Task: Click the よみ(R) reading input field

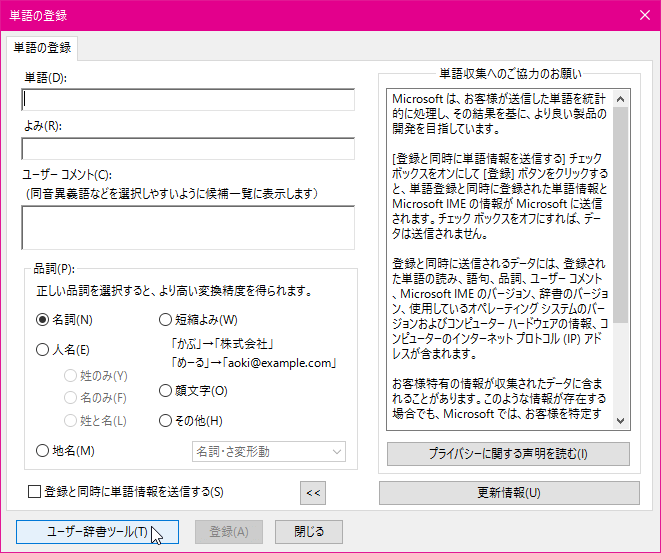Action: tap(188, 148)
